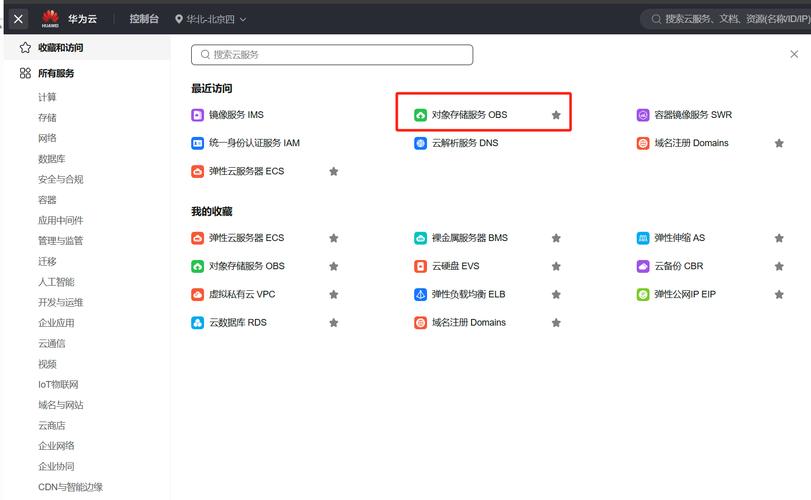Click the 容器镜像服务 SWR icon
The image size is (811, 500).
tap(643, 115)
